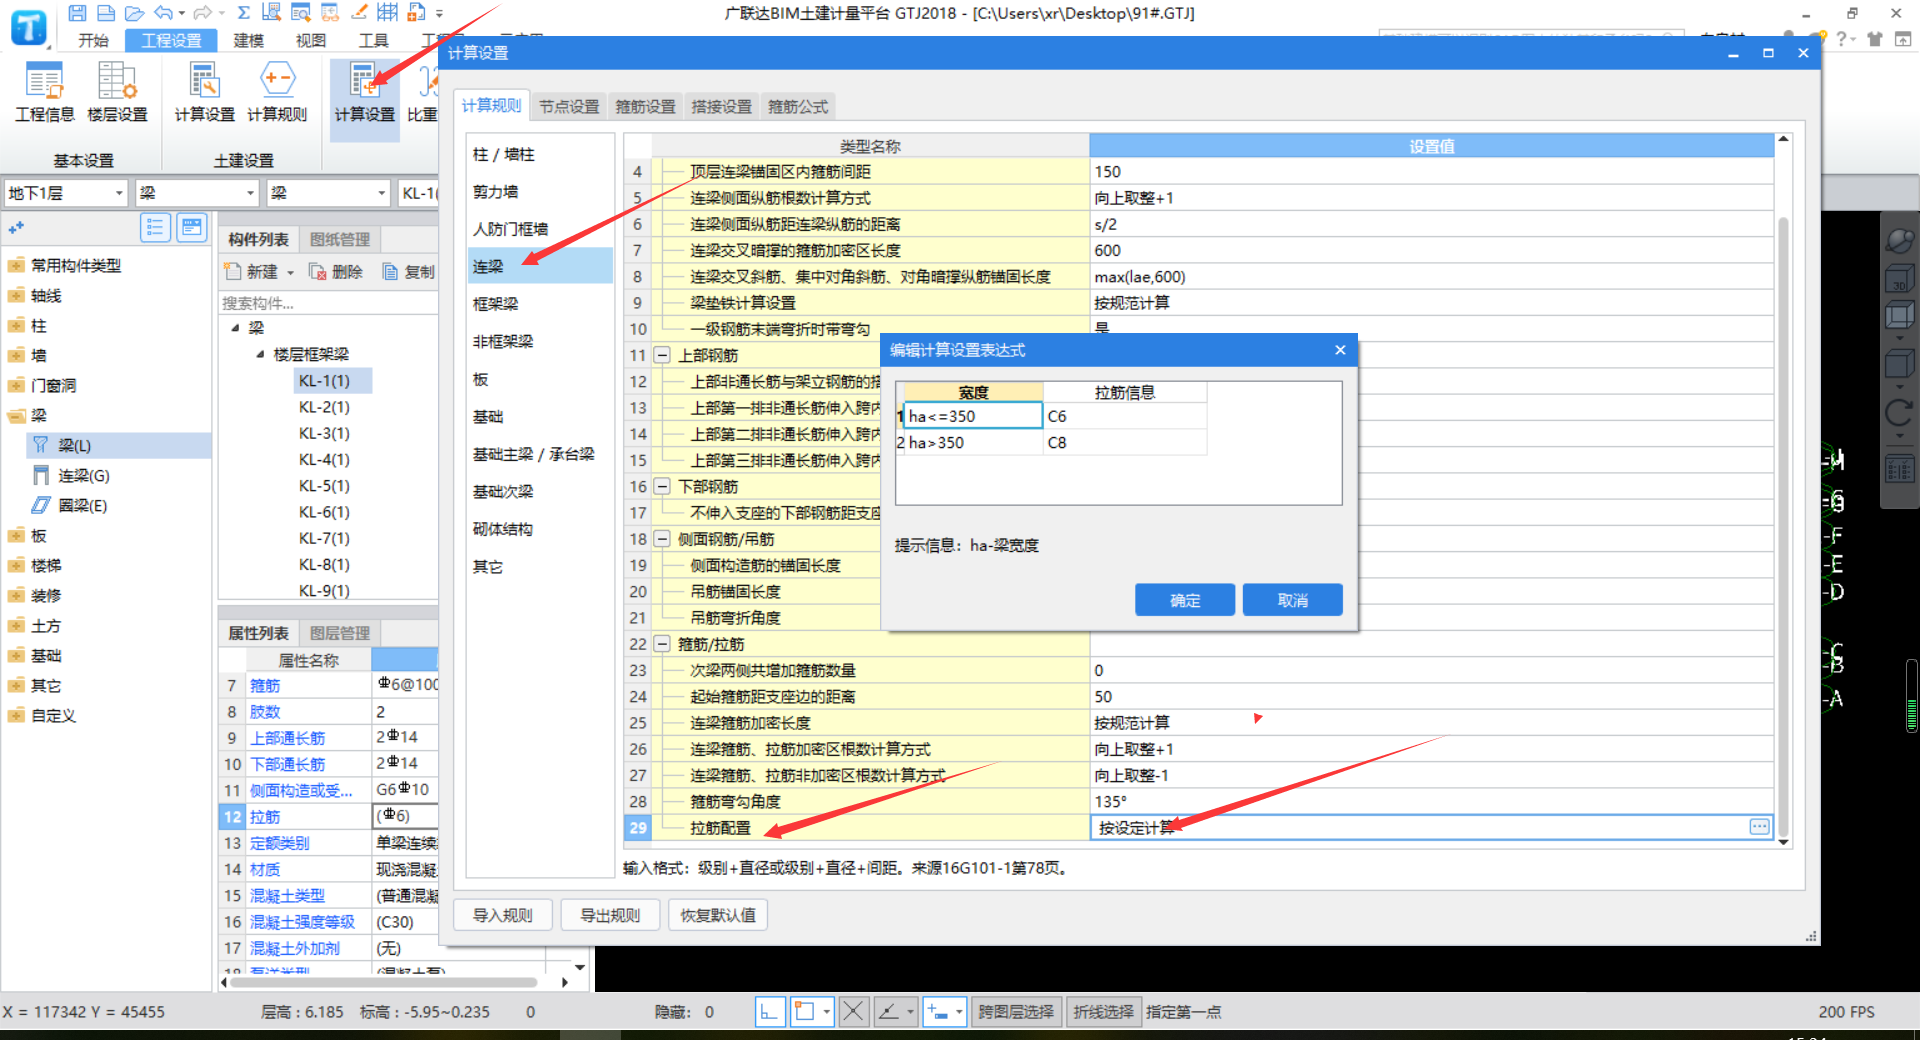Click 导出规则 button
The width and height of the screenshot is (1920, 1040).
point(610,915)
